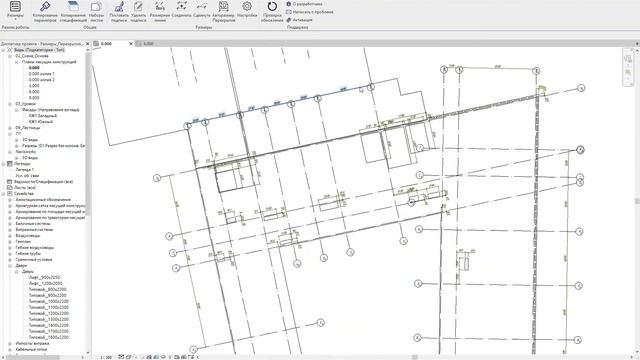
Task: Open the 6.000 plan view
Action: [34, 92]
